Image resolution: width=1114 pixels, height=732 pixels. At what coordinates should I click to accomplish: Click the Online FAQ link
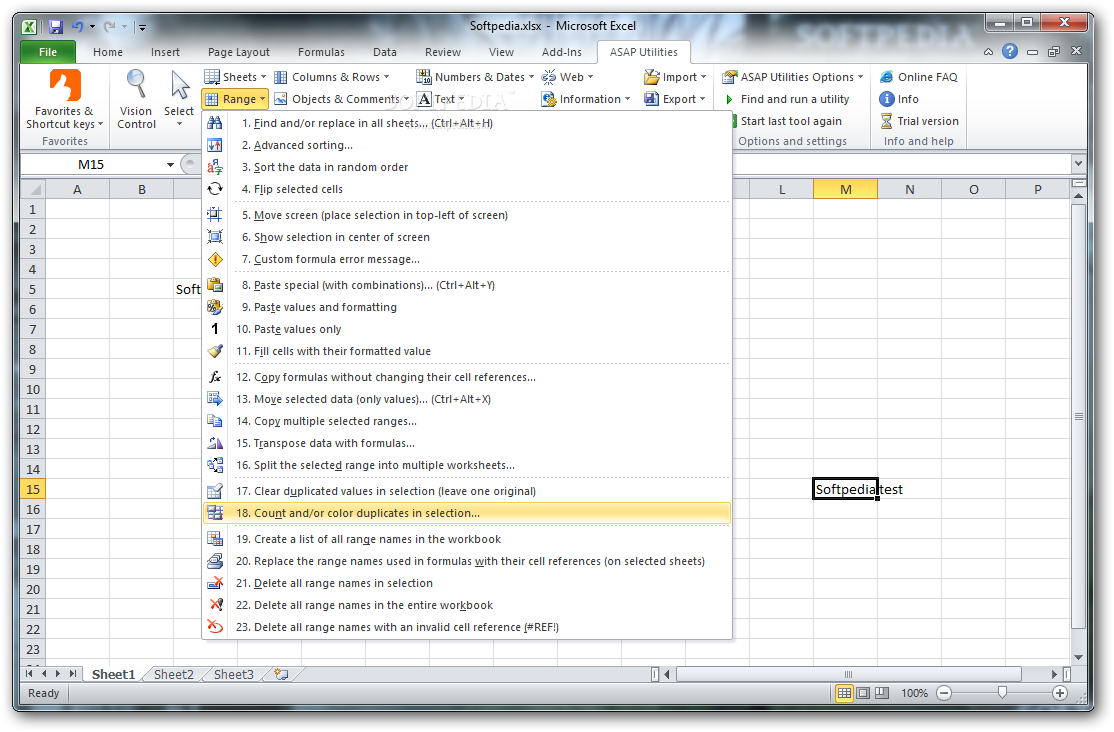pyautogui.click(x=919, y=77)
